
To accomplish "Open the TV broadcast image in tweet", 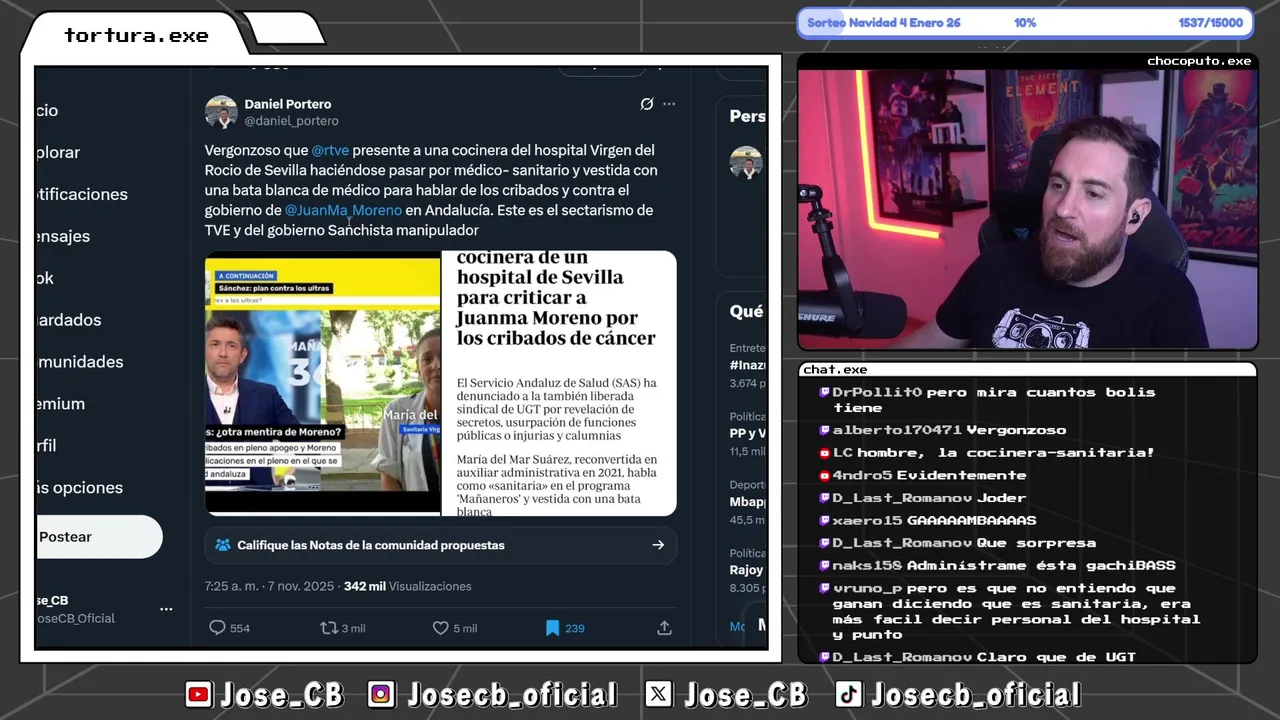I will click(x=322, y=383).
